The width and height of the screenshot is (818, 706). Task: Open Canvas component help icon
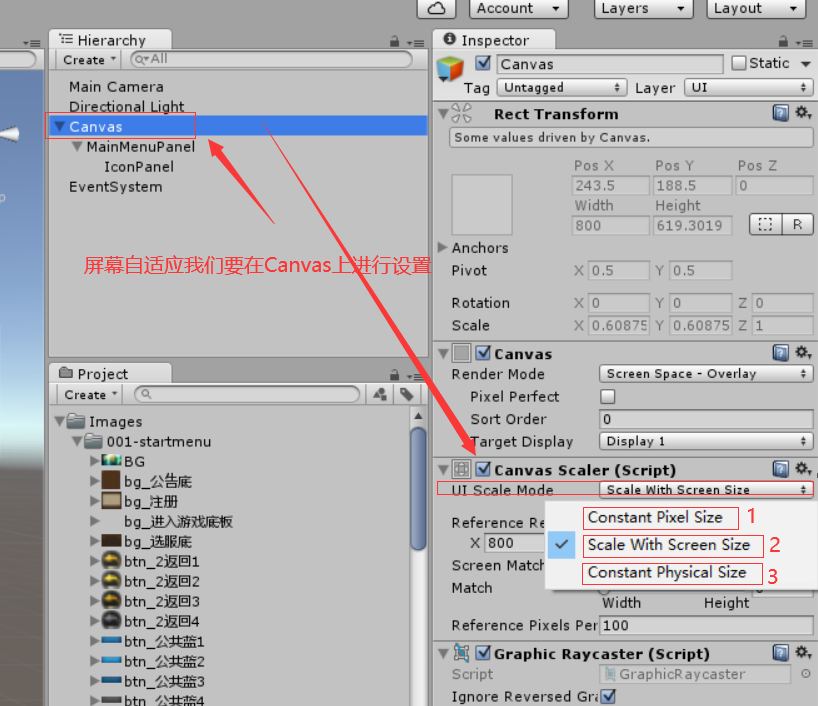click(x=780, y=353)
